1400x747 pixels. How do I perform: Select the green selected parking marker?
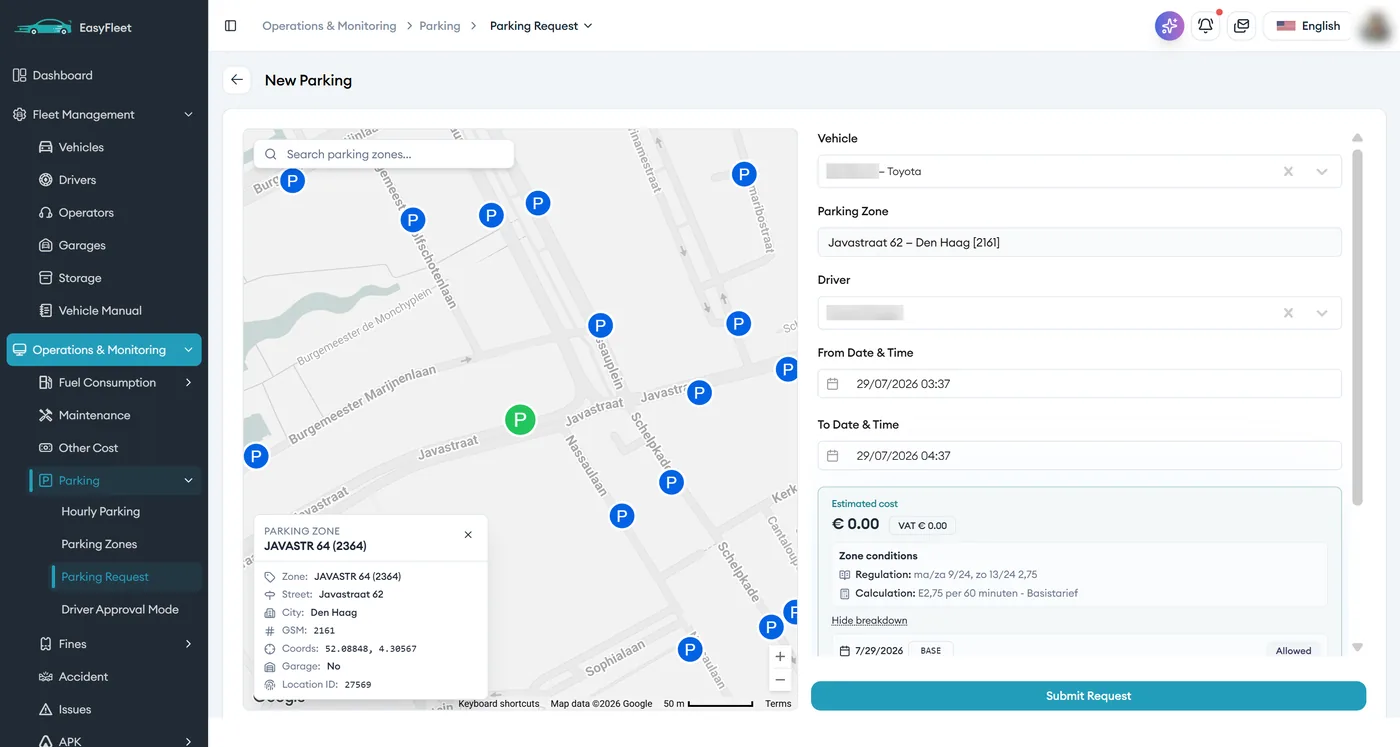pyautogui.click(x=520, y=420)
